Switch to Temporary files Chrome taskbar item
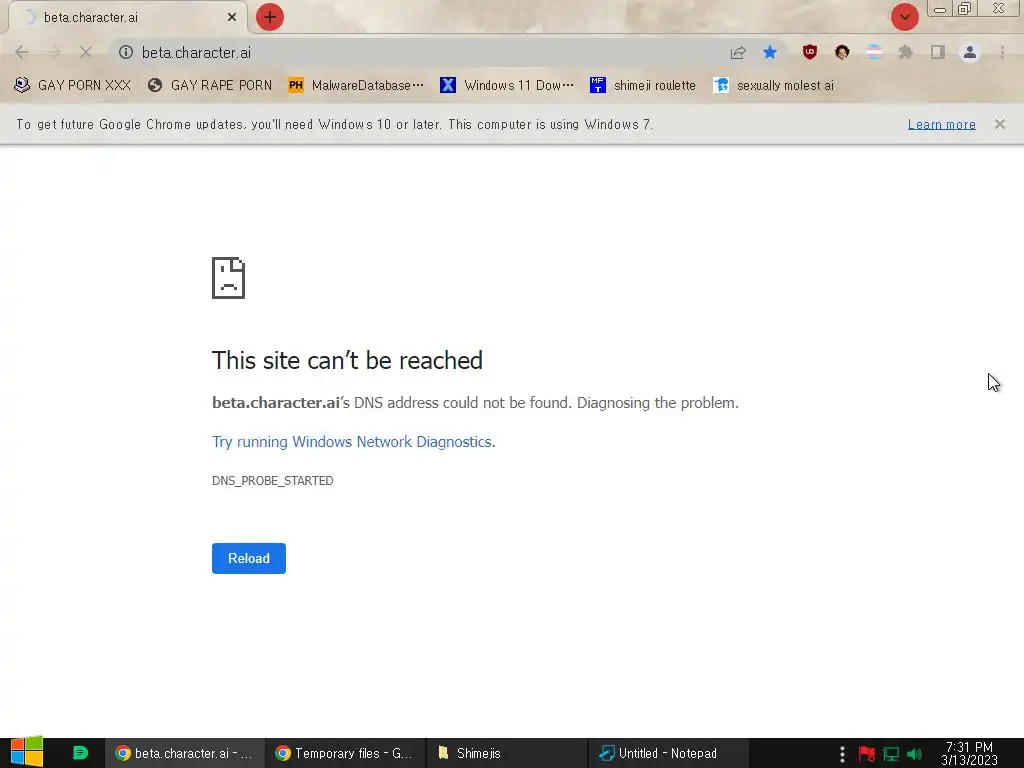Viewport: 1024px width, 768px height. click(345, 753)
